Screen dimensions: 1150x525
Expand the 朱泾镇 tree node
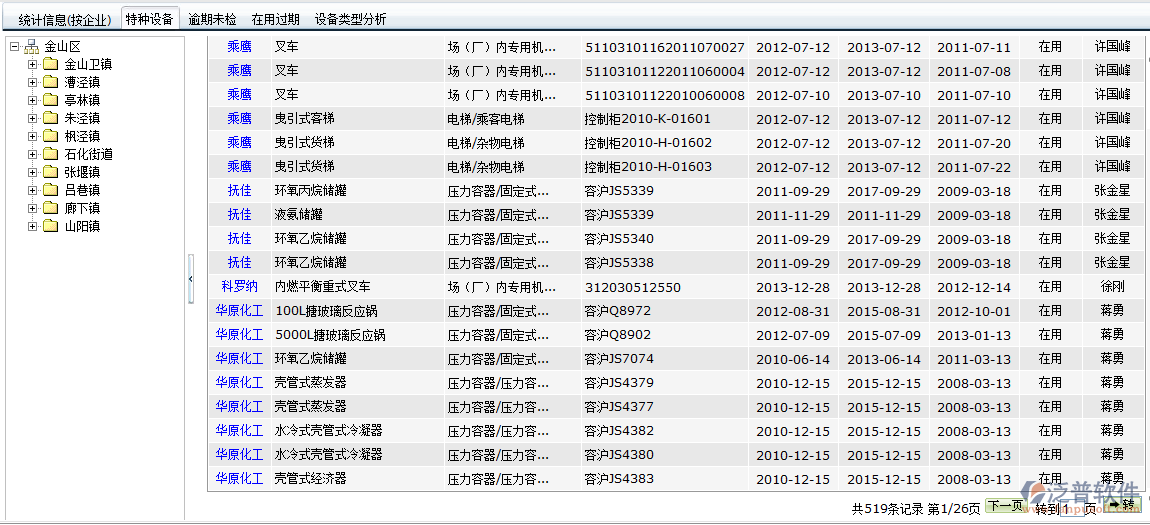tap(32, 118)
